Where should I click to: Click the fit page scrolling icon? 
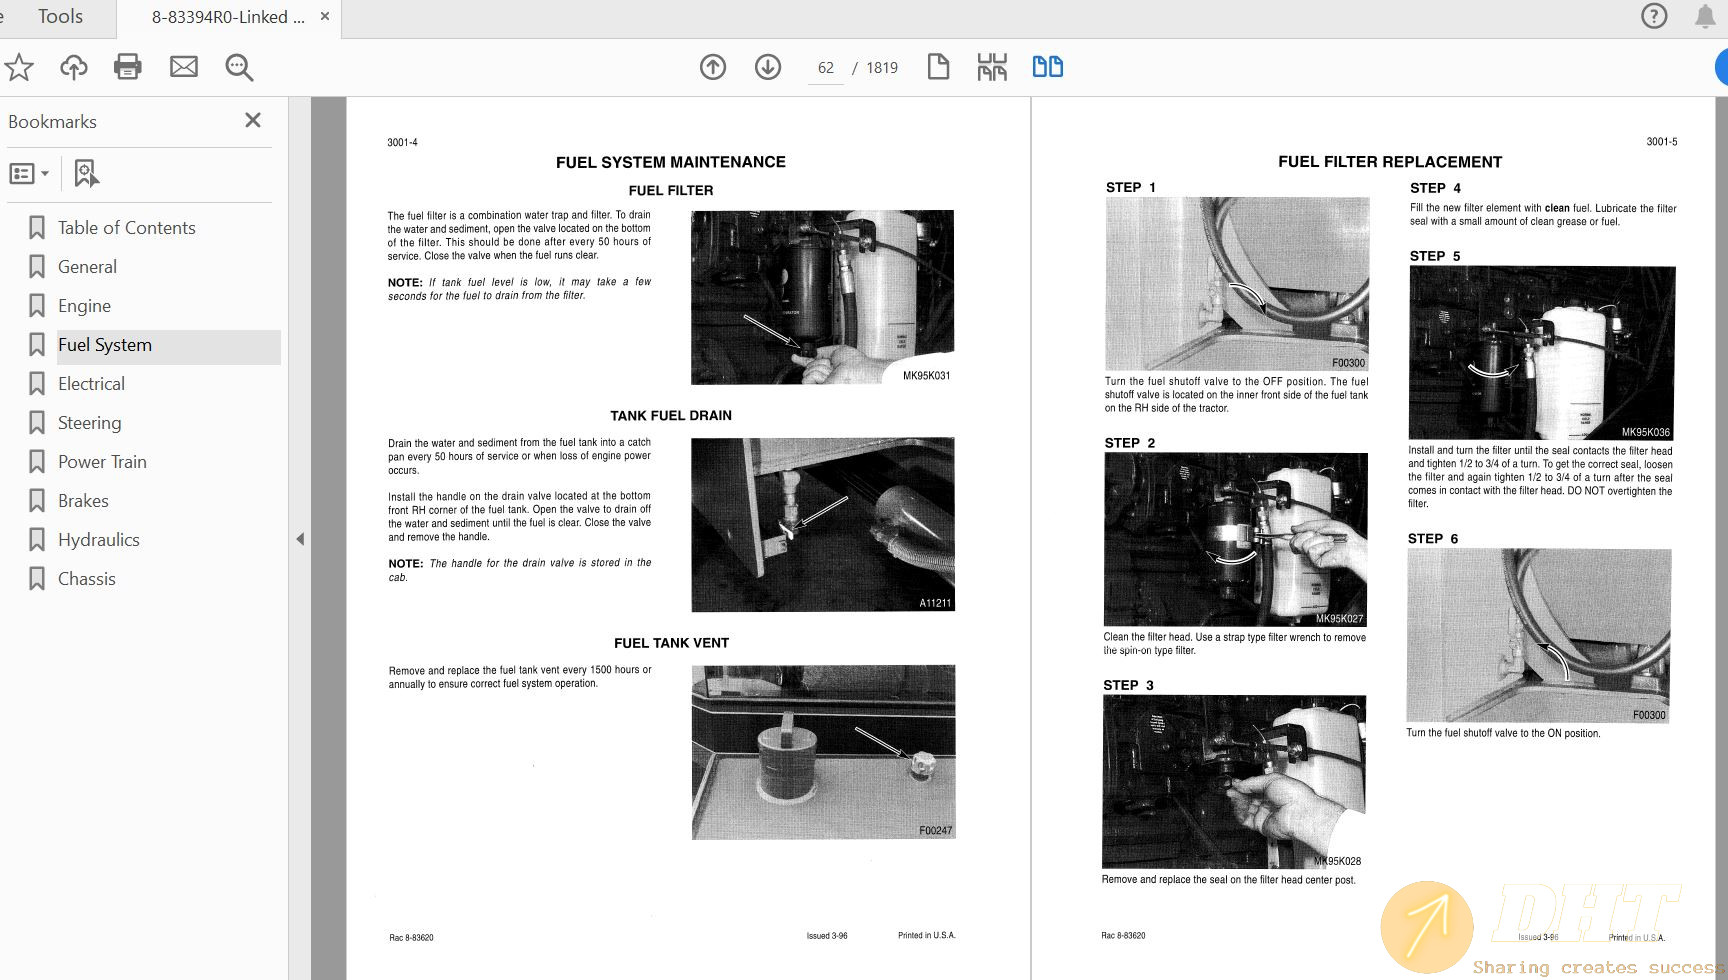click(x=992, y=67)
